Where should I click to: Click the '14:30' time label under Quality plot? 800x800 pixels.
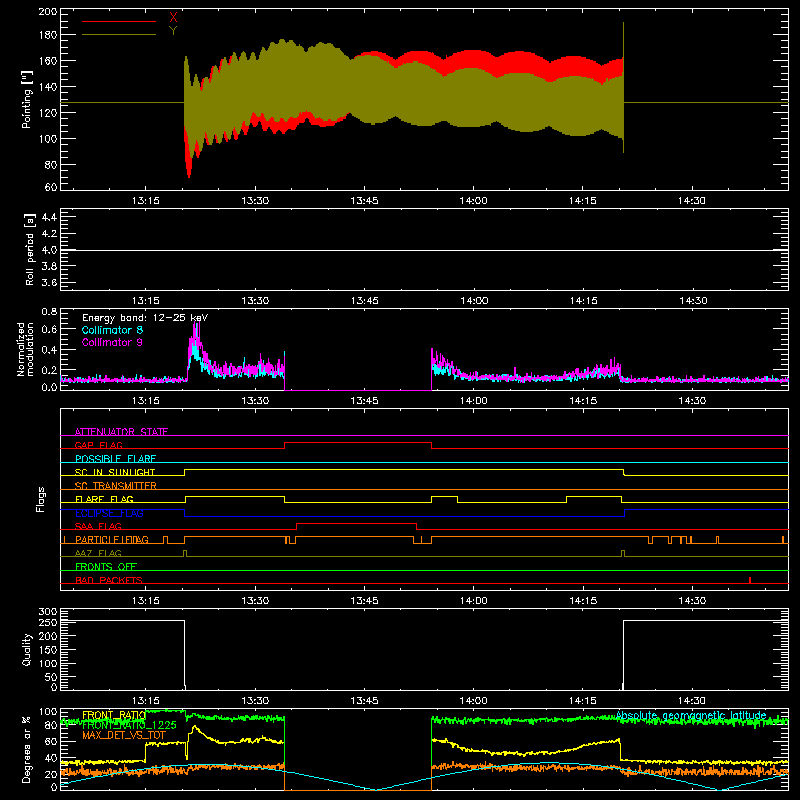point(692,701)
